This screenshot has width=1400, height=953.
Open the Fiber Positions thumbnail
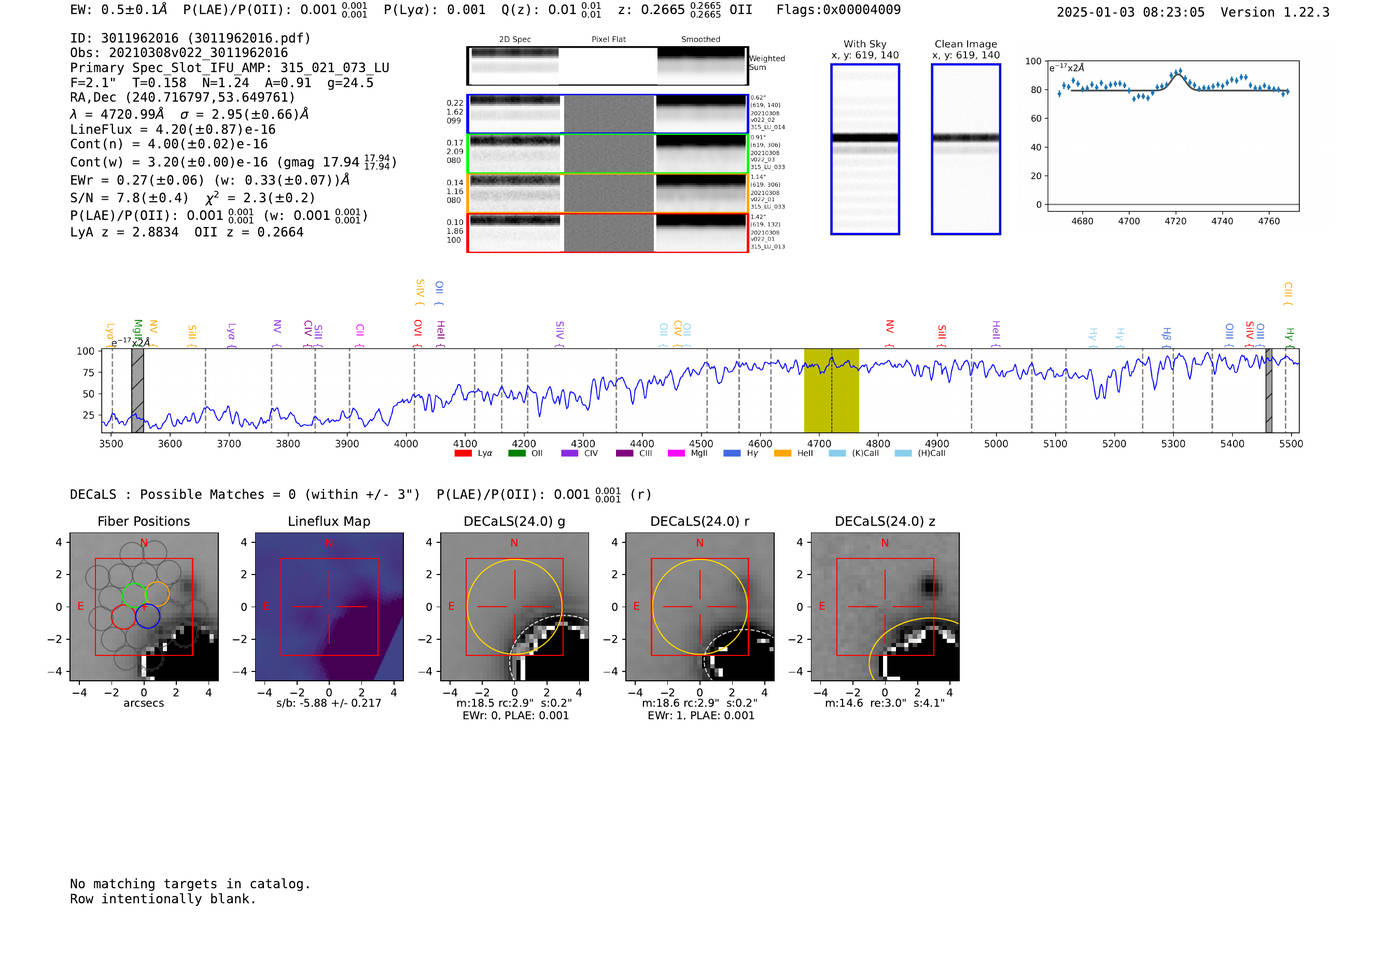pos(144,607)
